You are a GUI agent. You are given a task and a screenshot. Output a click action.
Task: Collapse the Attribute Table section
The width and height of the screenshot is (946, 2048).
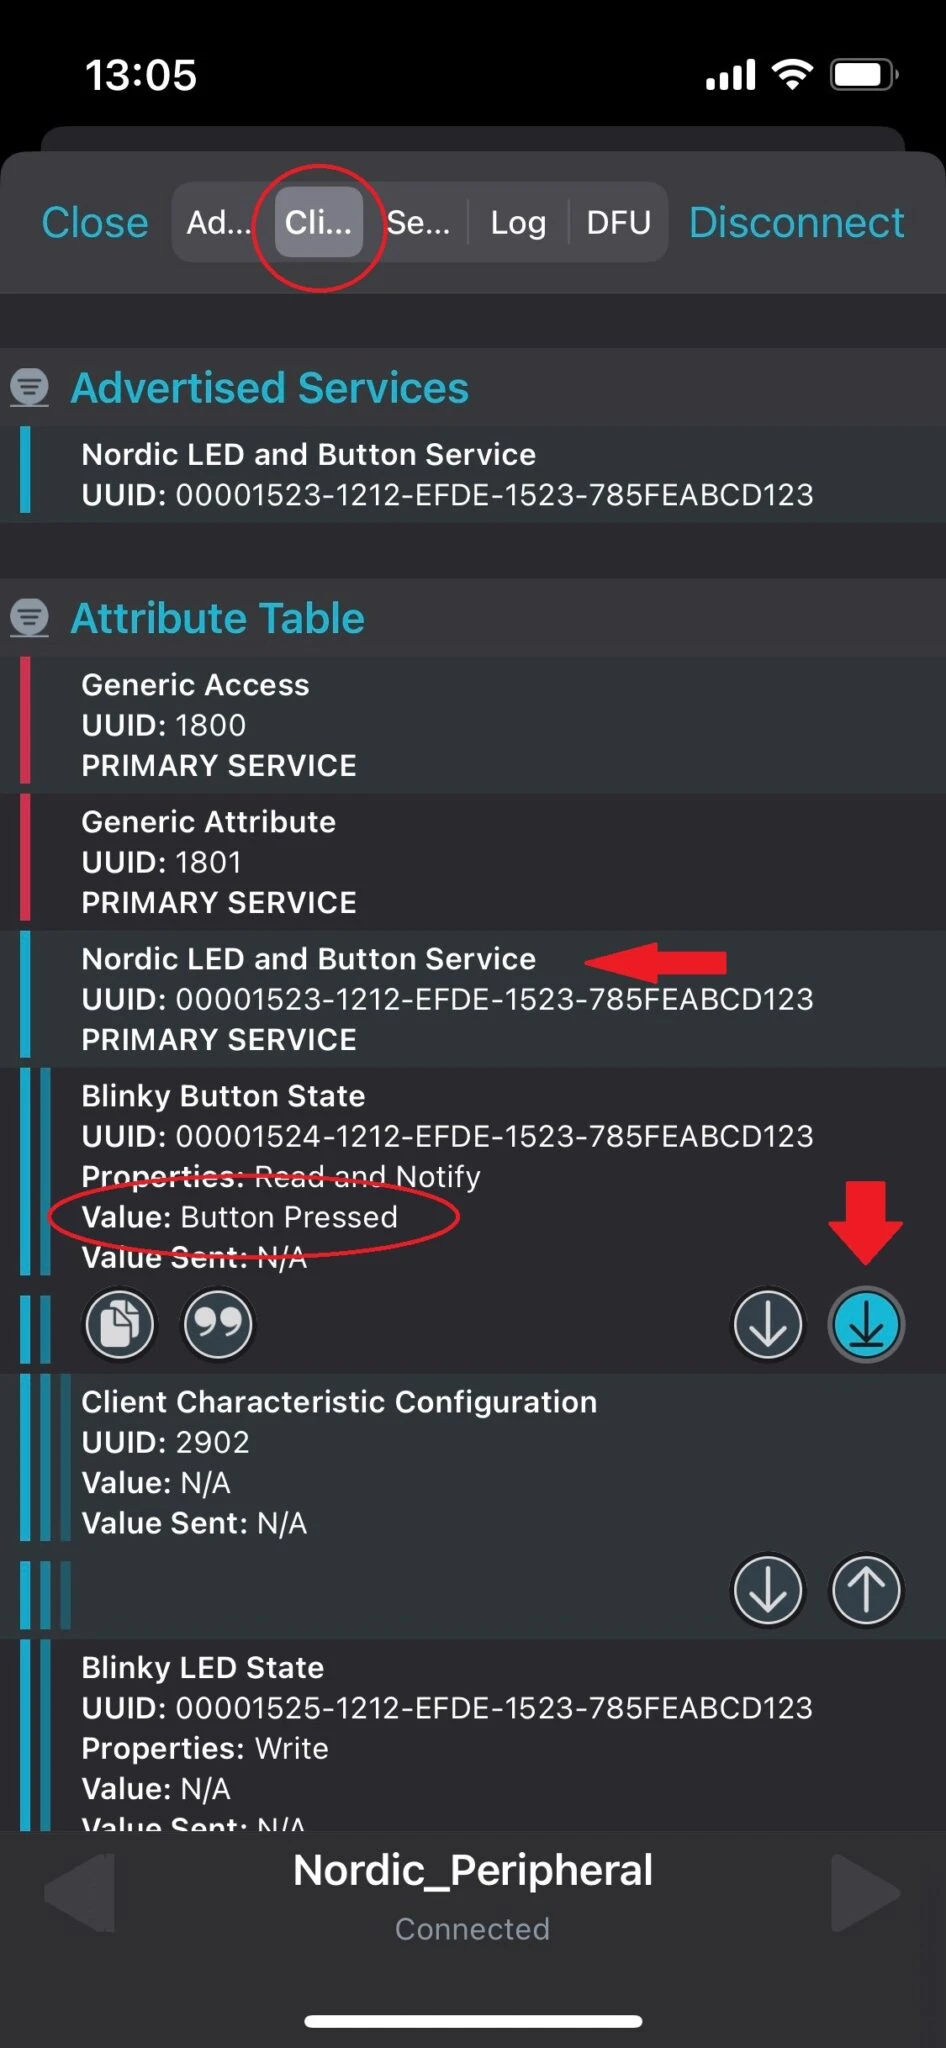(x=30, y=617)
